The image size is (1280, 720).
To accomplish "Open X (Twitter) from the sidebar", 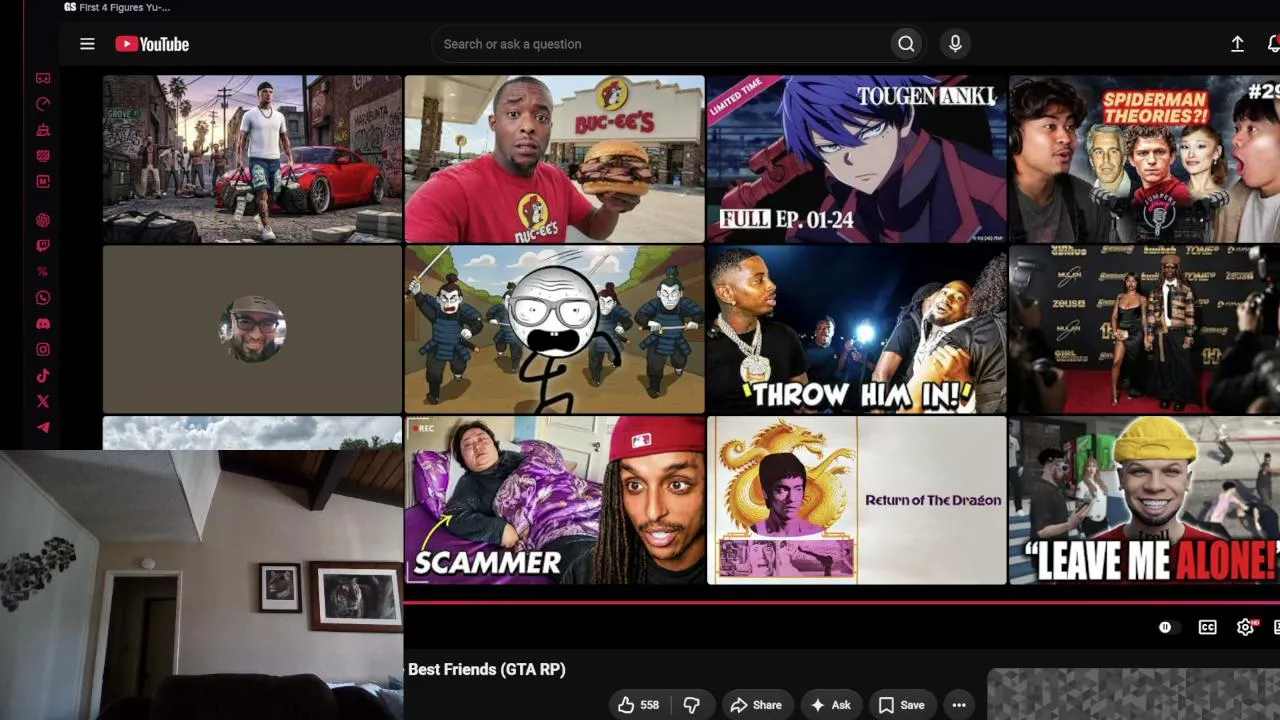I will pos(43,402).
